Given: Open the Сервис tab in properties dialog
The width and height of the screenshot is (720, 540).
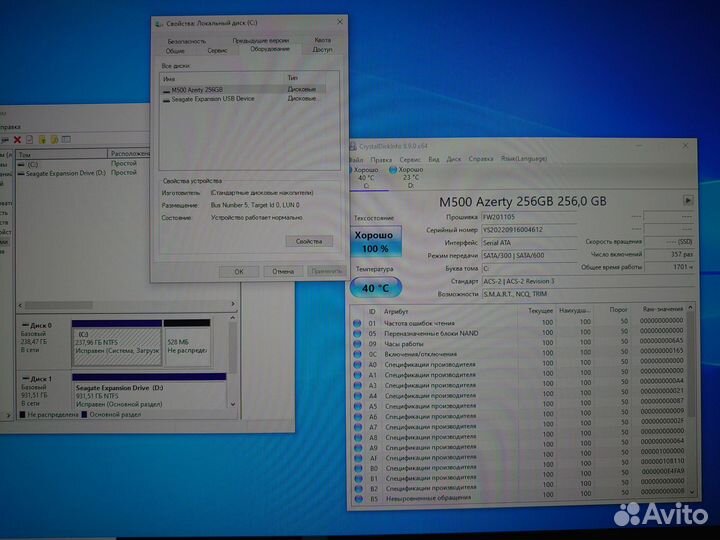Looking at the screenshot, I should tap(217, 51).
